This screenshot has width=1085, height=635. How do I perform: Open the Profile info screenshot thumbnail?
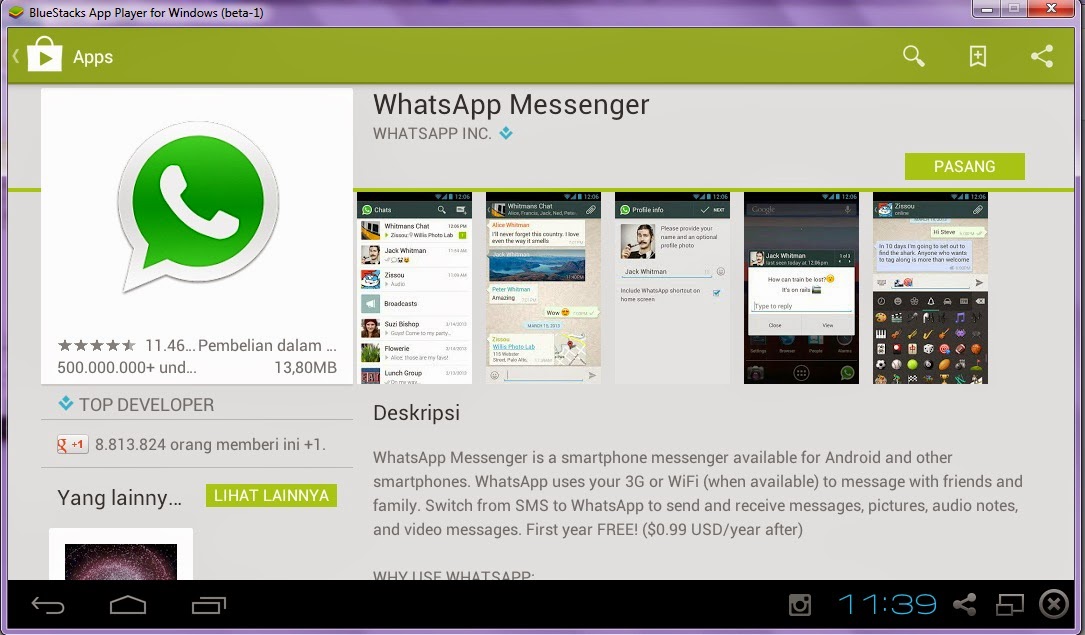pos(672,288)
